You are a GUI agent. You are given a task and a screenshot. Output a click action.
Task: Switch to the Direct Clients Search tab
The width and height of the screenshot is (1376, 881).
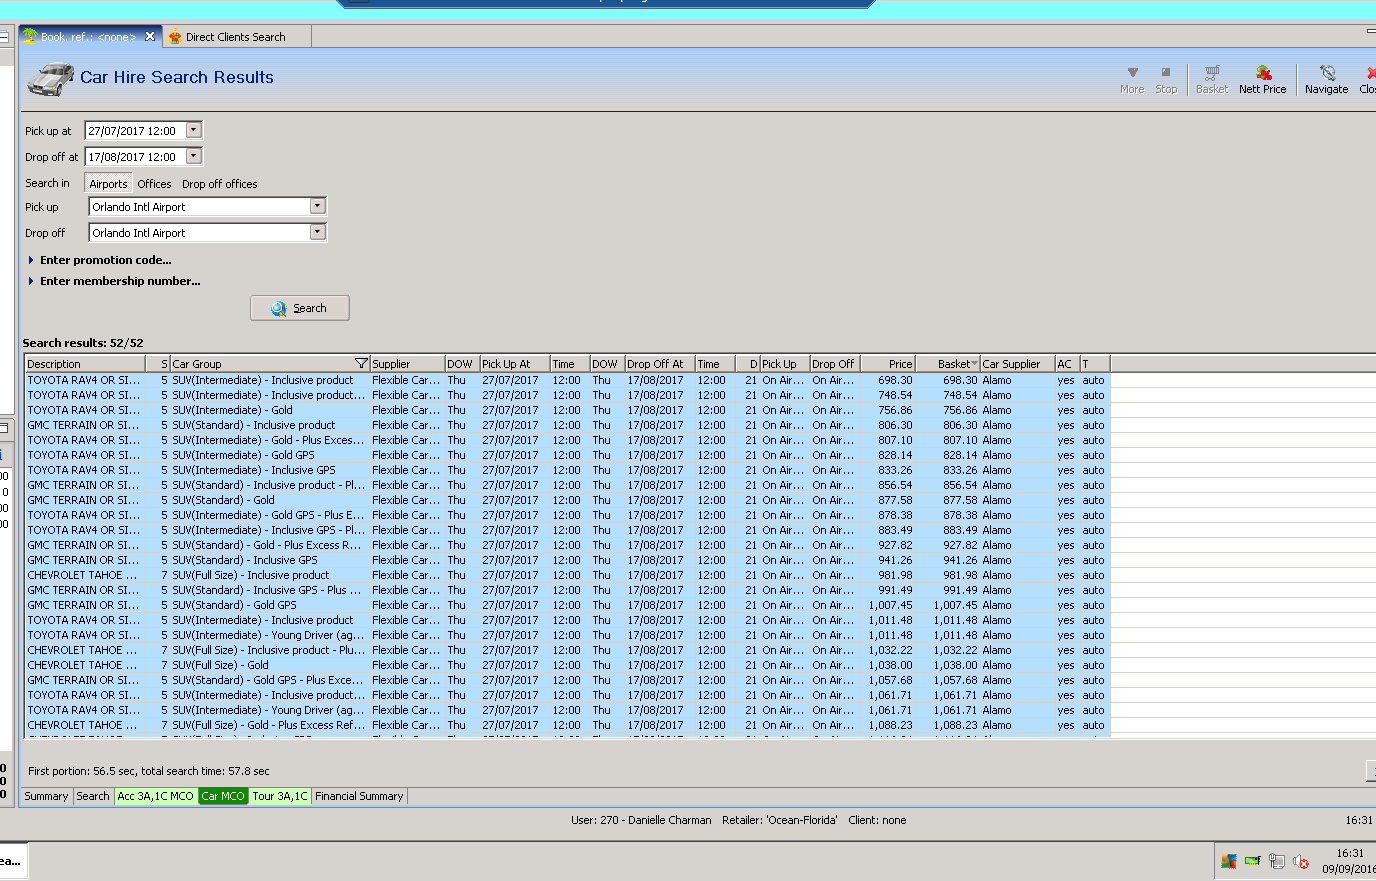tap(236, 37)
